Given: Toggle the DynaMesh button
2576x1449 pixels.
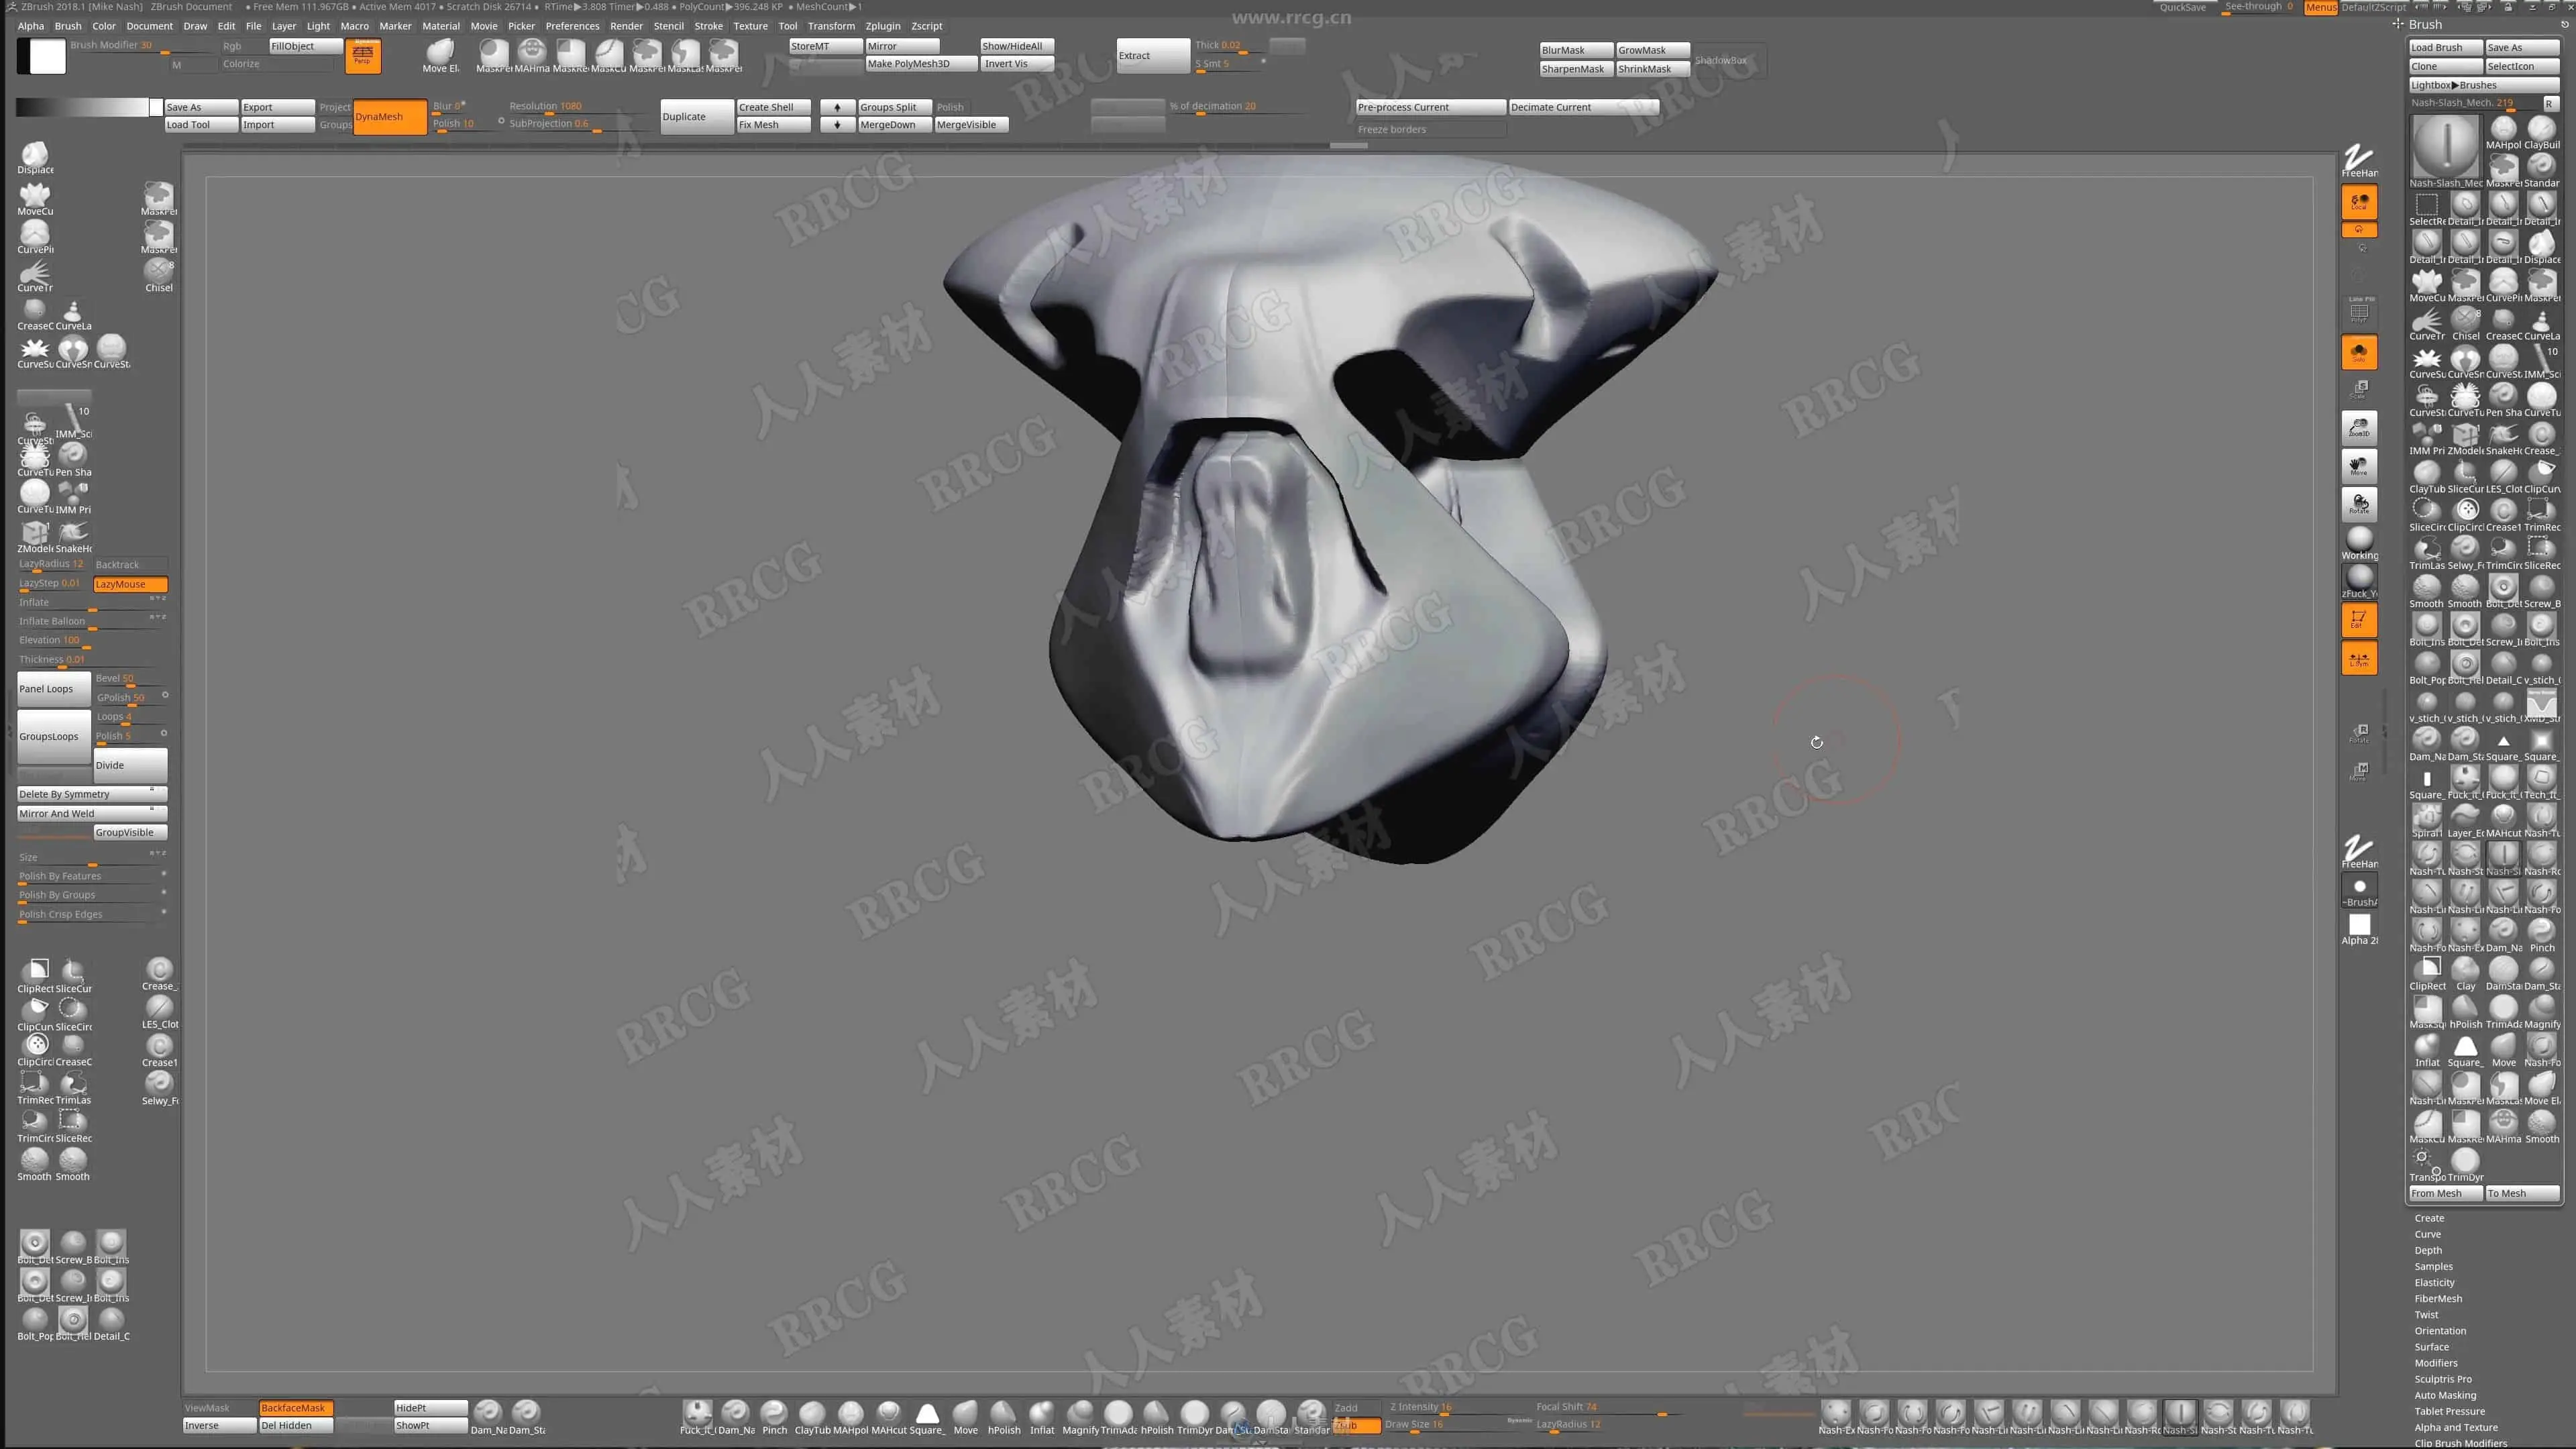Looking at the screenshot, I should [x=389, y=116].
